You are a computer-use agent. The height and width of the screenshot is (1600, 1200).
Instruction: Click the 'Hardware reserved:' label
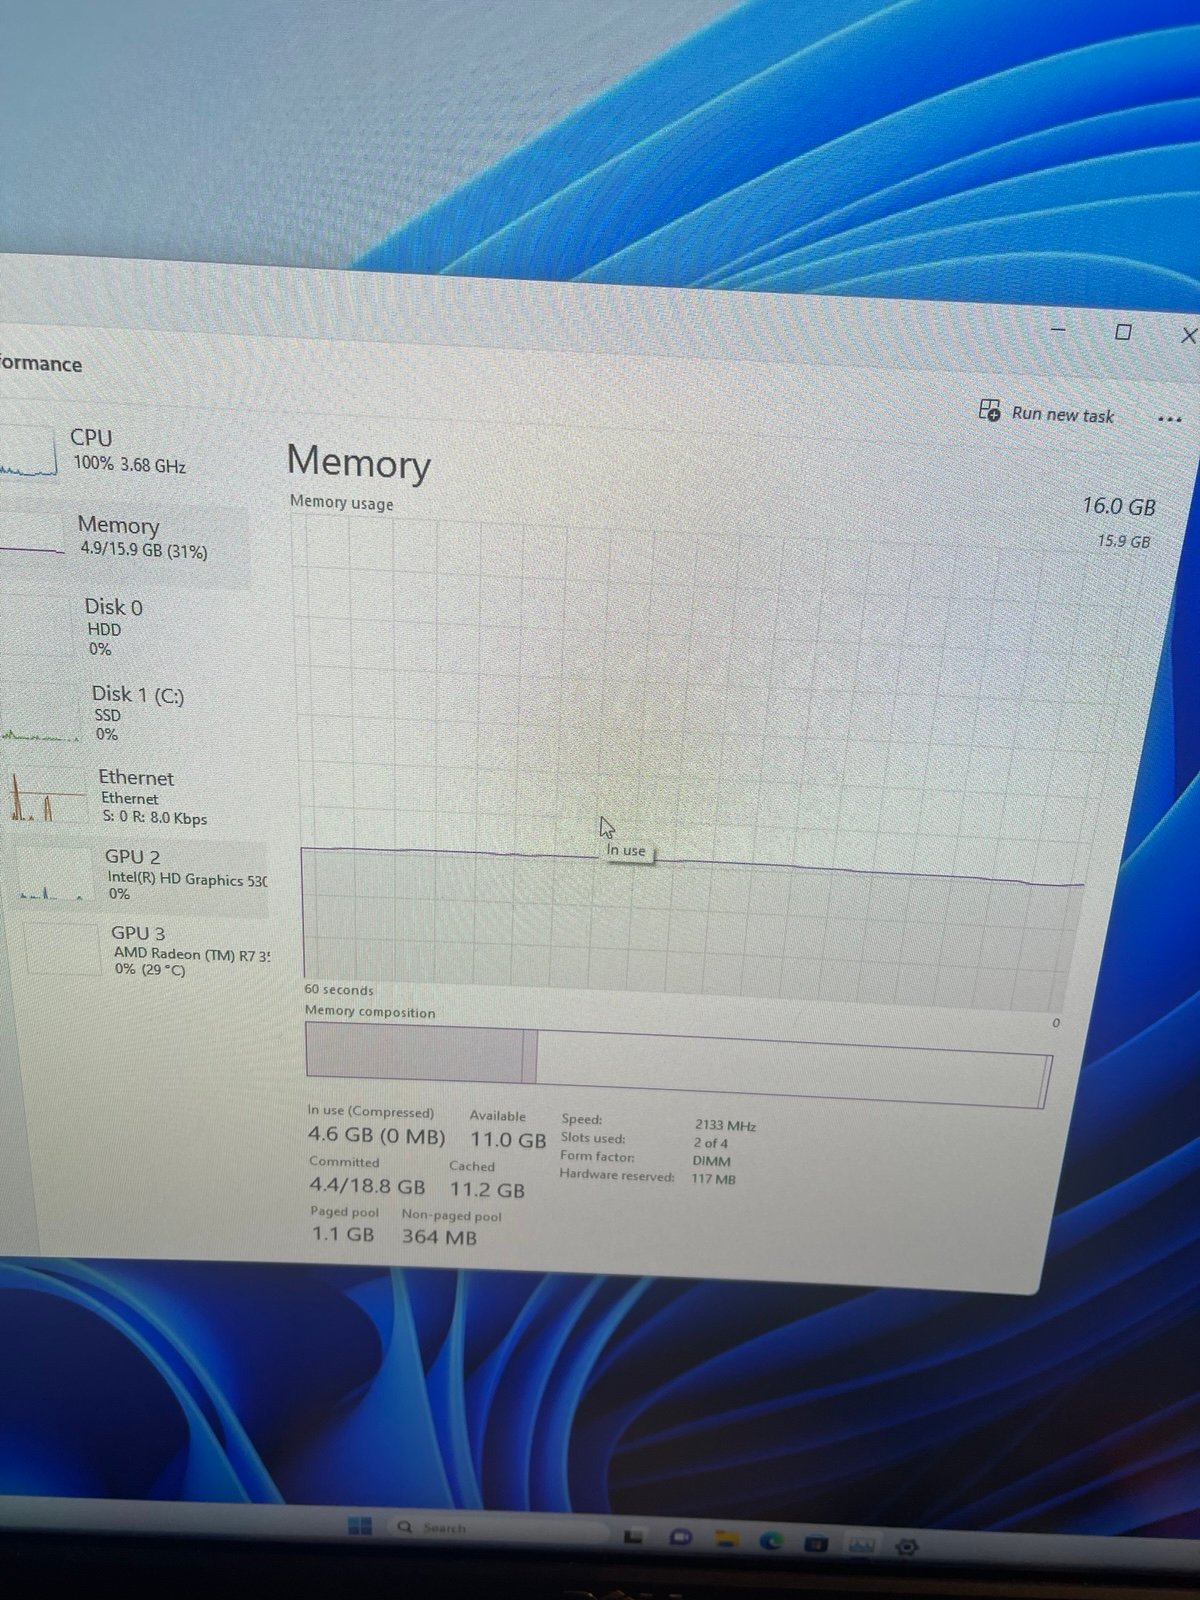pos(617,1175)
